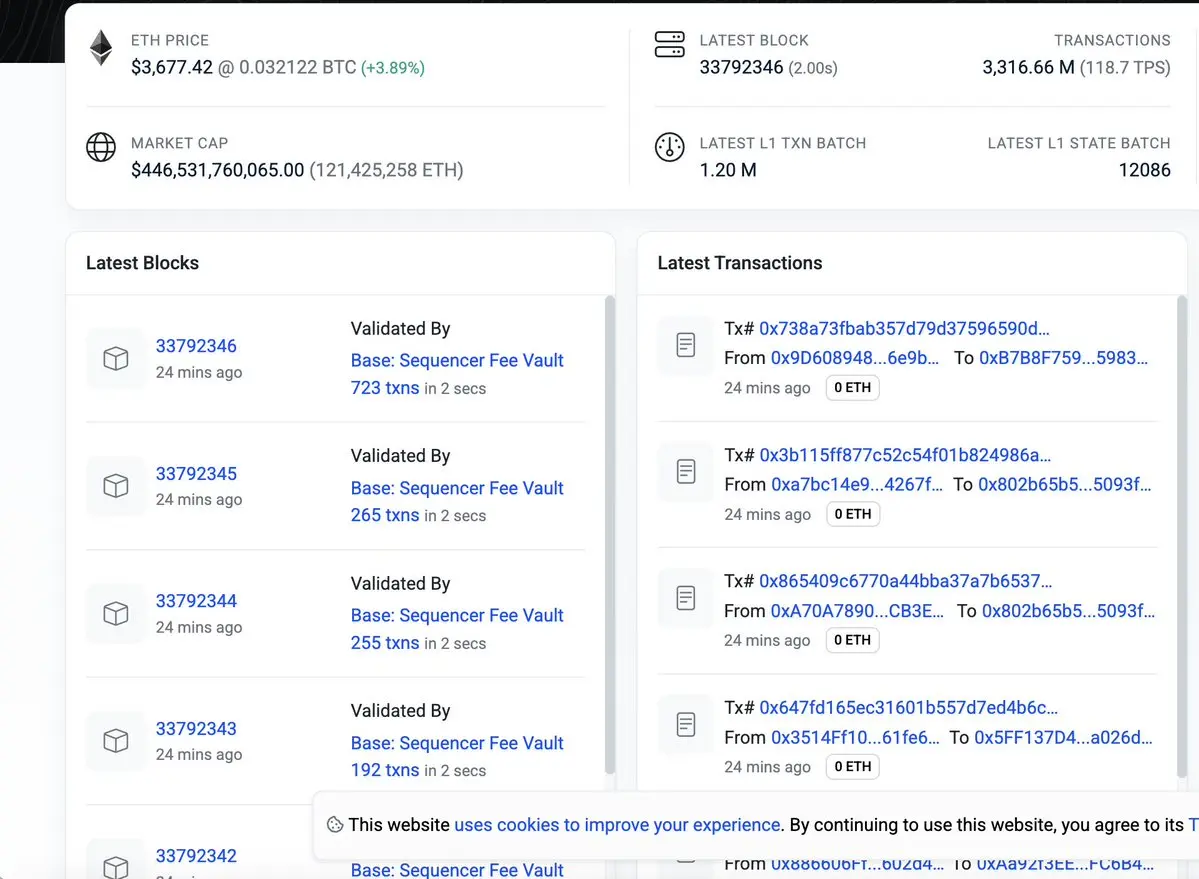Open block 33792346

pyautogui.click(x=197, y=346)
